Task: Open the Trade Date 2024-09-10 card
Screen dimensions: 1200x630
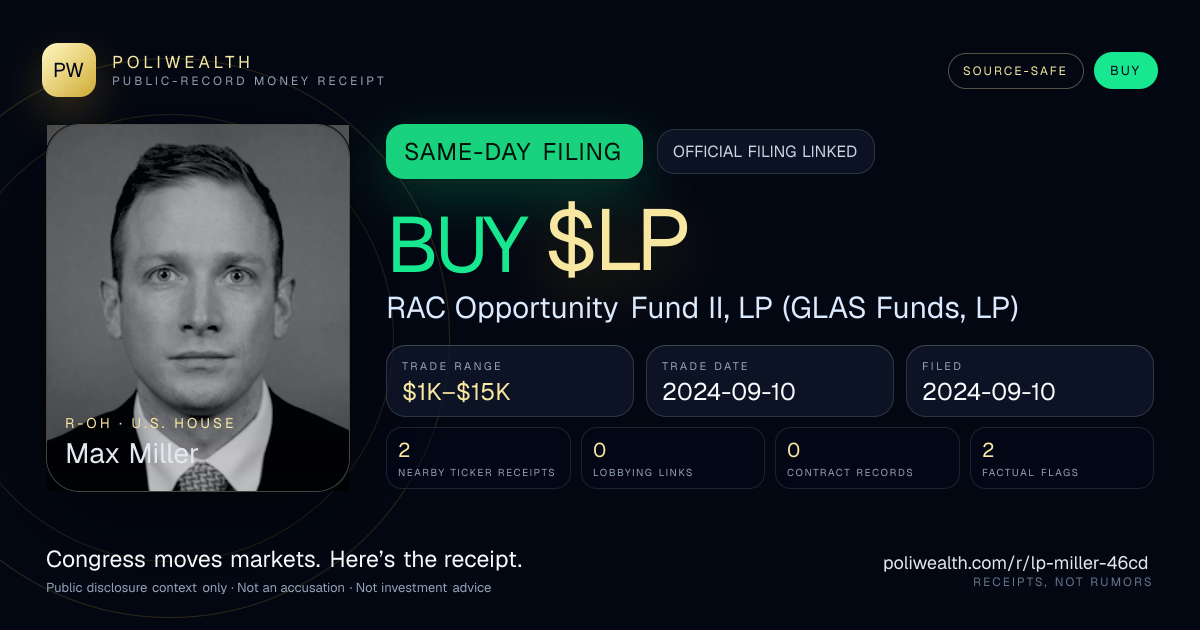Action: (x=770, y=381)
